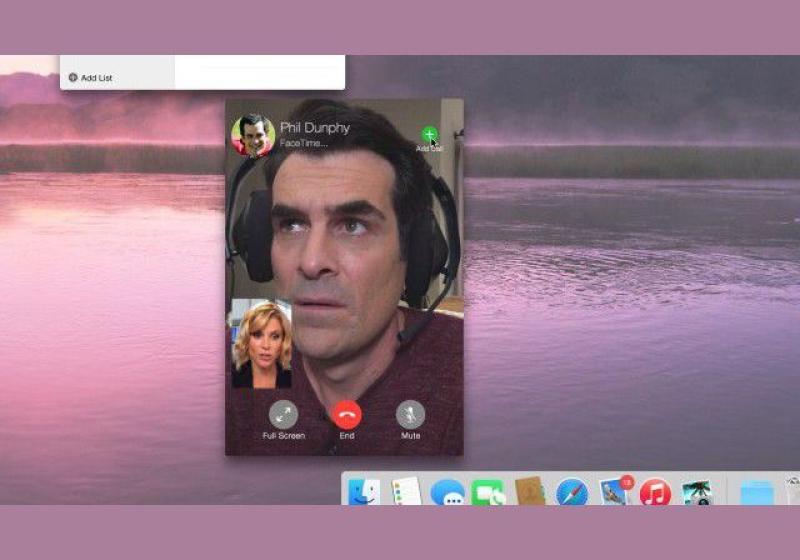Click the caller's round avatar at top of call
This screenshot has height=560, width=800.
(253, 135)
